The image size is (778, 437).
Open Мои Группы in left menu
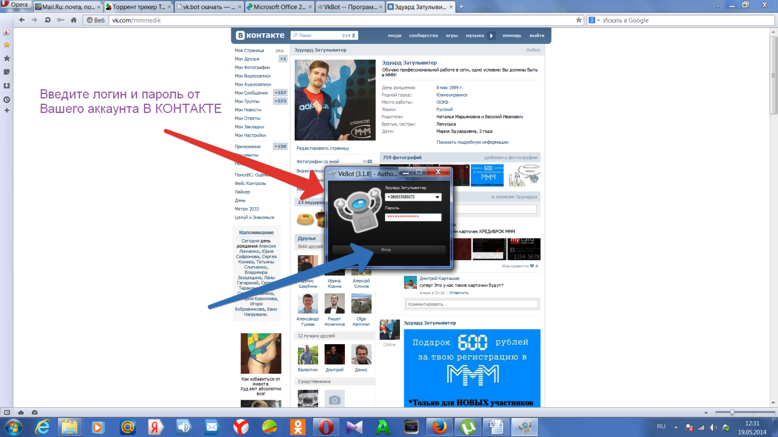pos(247,101)
